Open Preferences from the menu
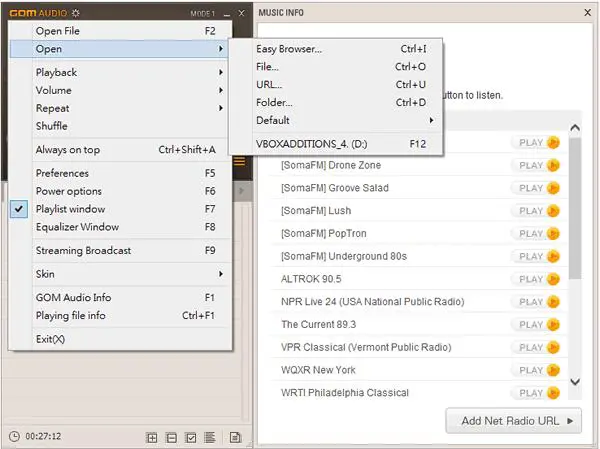The image size is (600, 449). 121,173
